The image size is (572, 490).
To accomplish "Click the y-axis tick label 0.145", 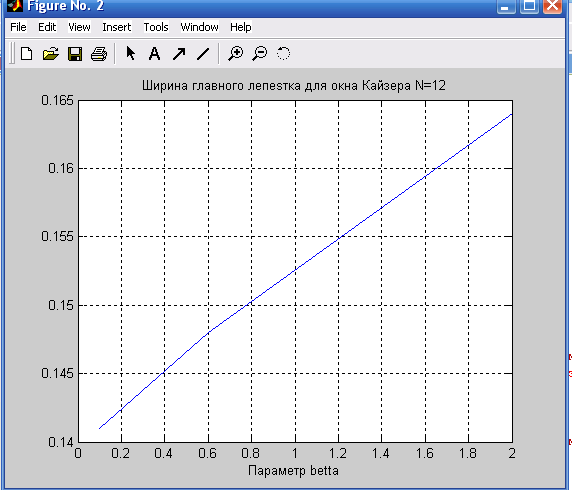I will (x=57, y=373).
